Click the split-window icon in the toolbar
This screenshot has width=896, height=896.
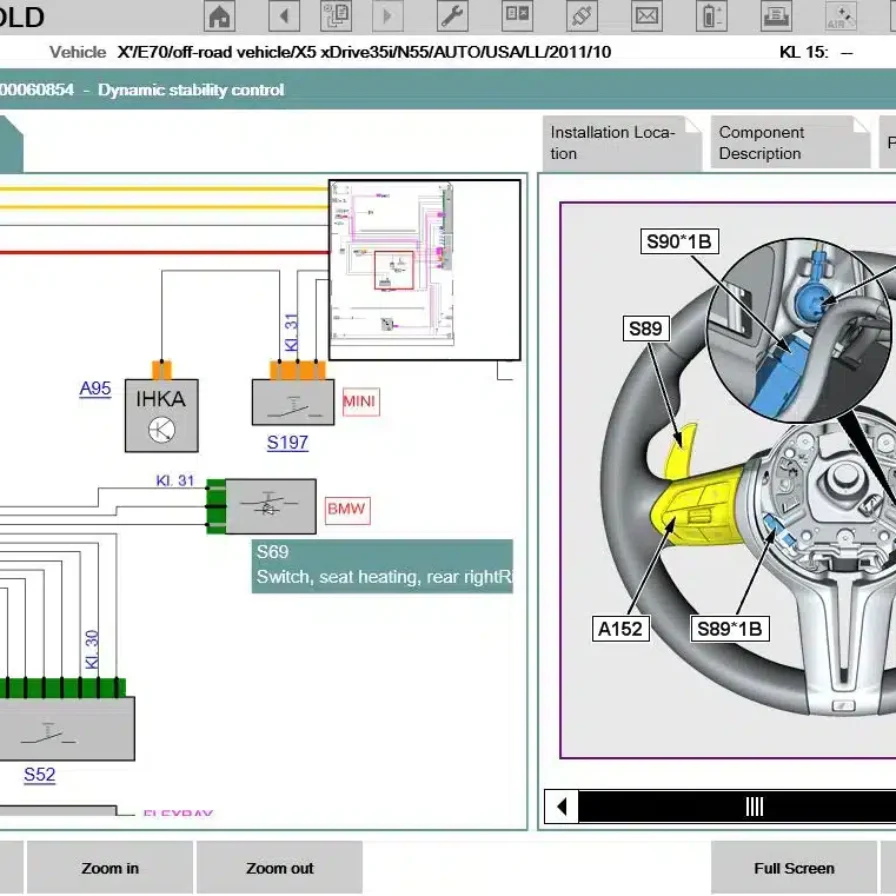tap(517, 16)
